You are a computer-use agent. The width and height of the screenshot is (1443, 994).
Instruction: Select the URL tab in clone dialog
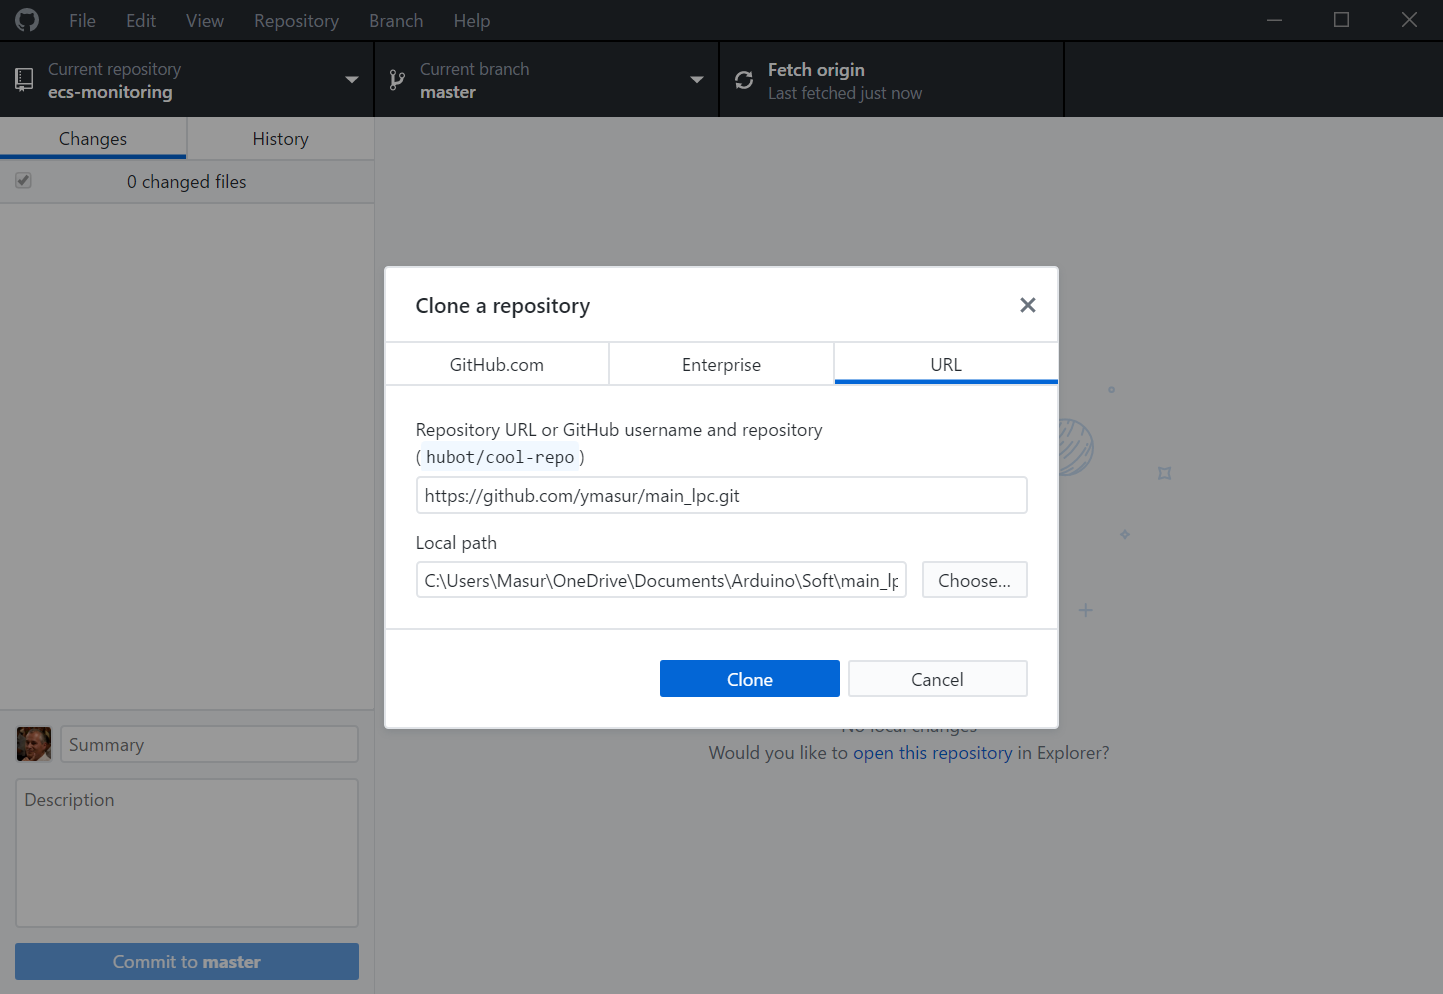coord(946,364)
